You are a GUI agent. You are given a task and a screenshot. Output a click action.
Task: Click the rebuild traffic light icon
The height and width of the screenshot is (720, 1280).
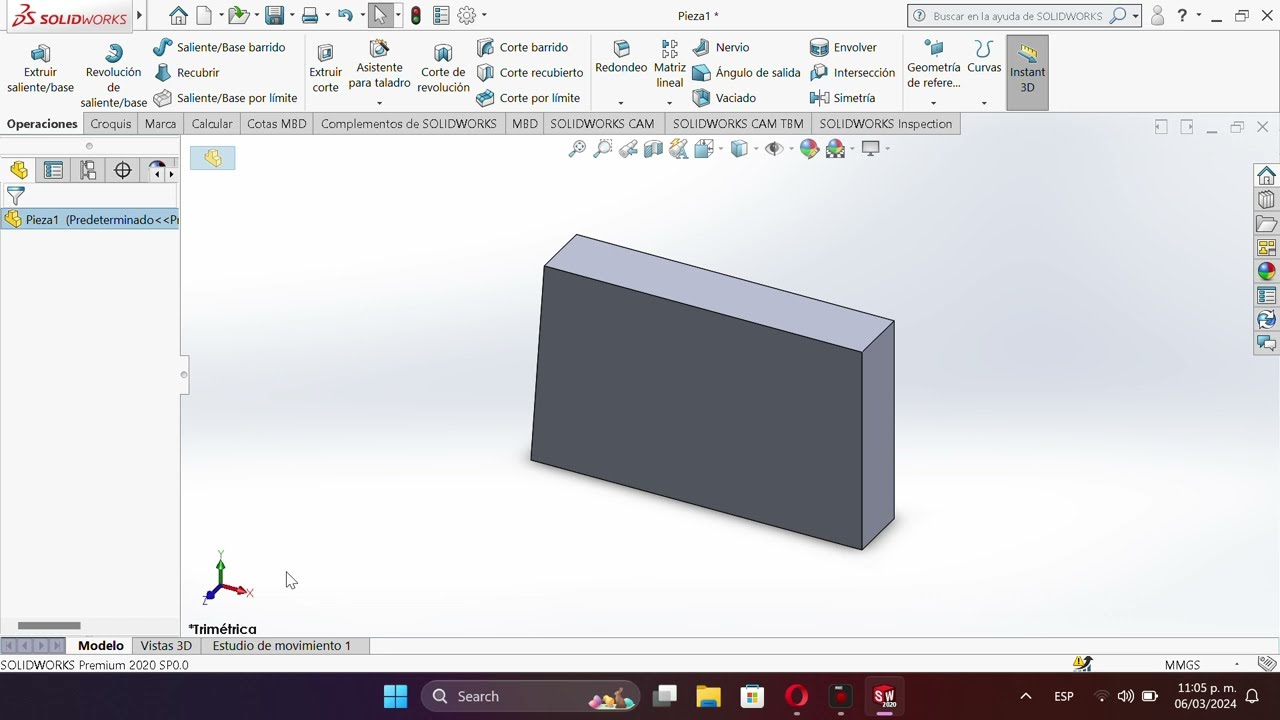416,16
